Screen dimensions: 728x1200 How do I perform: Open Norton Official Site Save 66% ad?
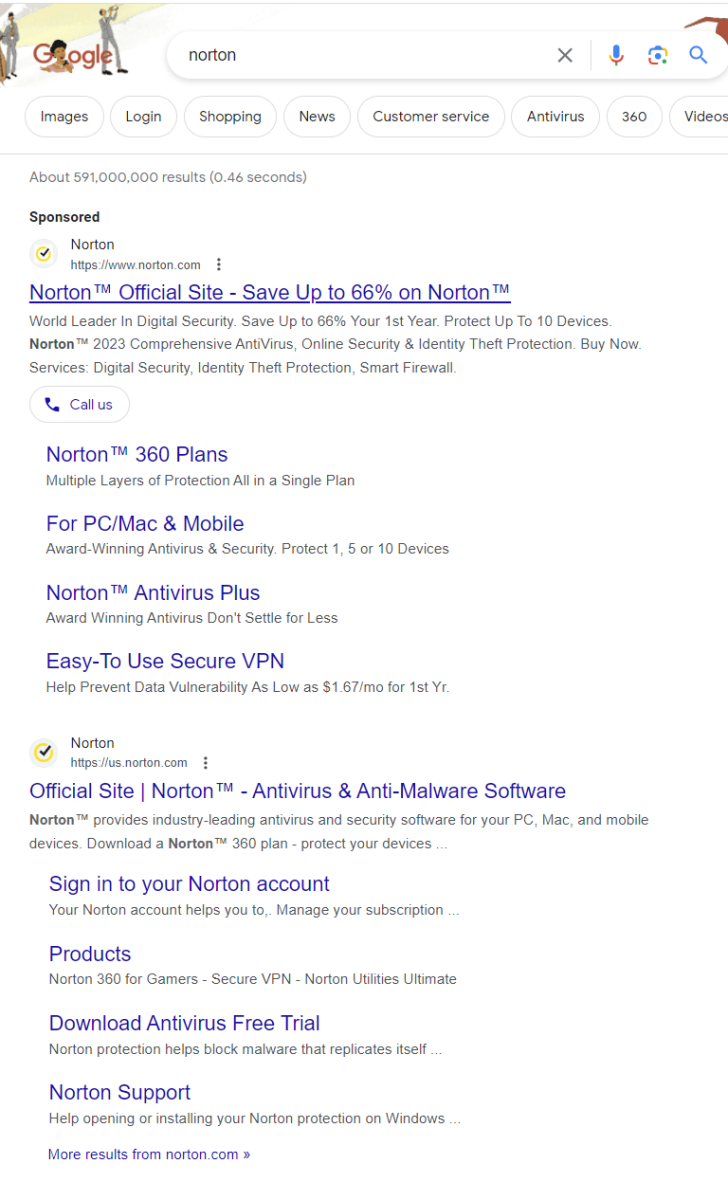pos(270,292)
